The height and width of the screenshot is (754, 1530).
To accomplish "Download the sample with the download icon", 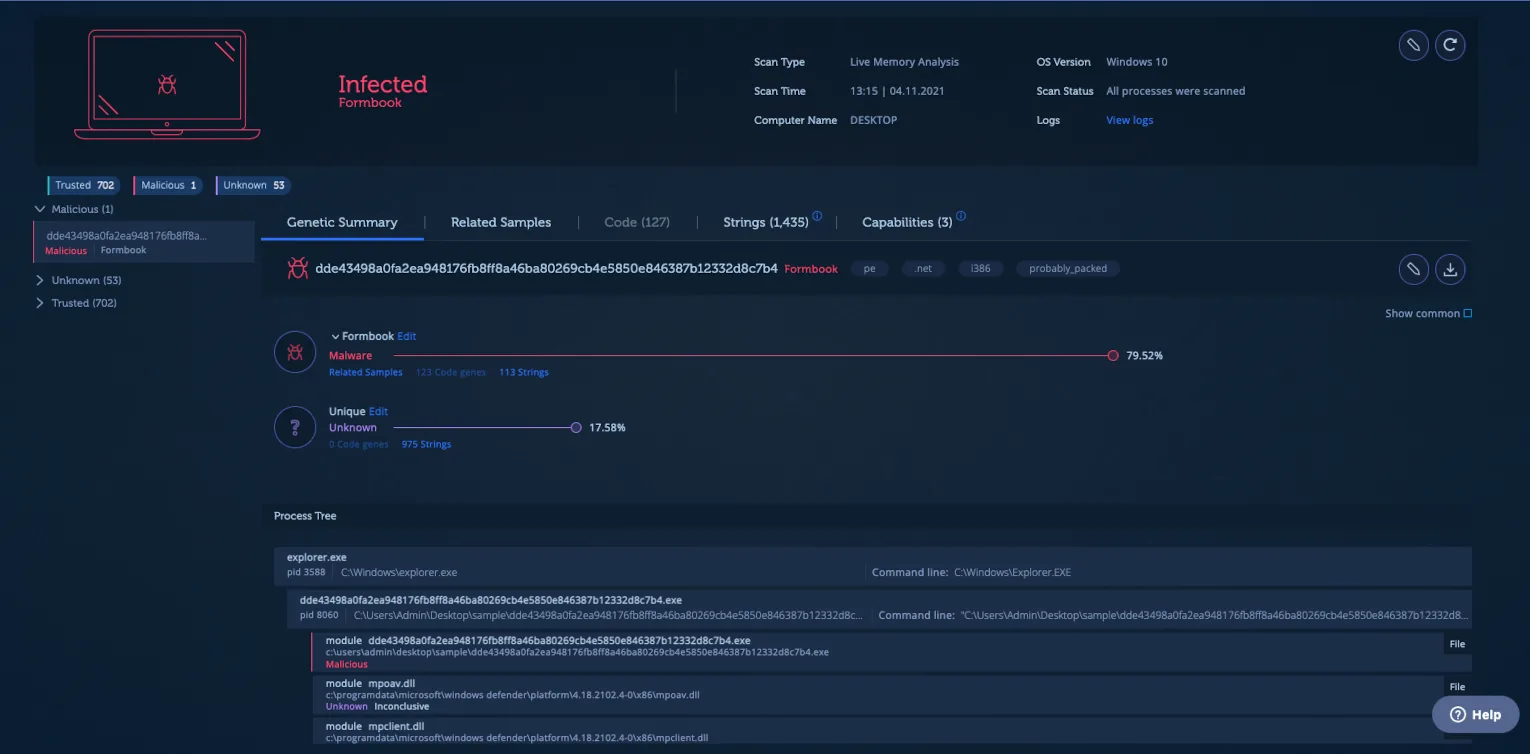I will coord(1450,269).
